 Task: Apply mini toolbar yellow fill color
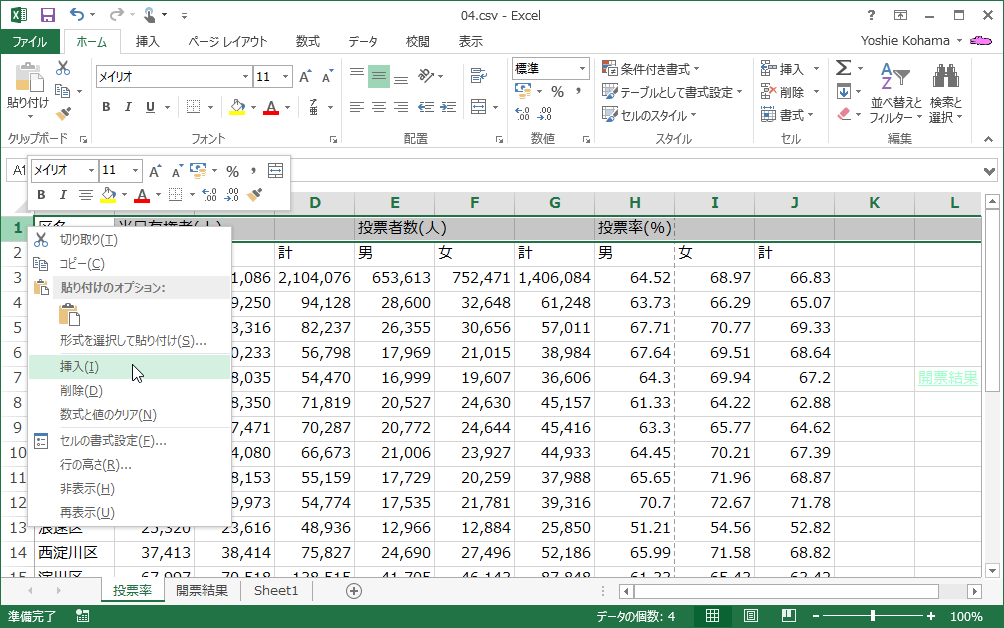109,195
